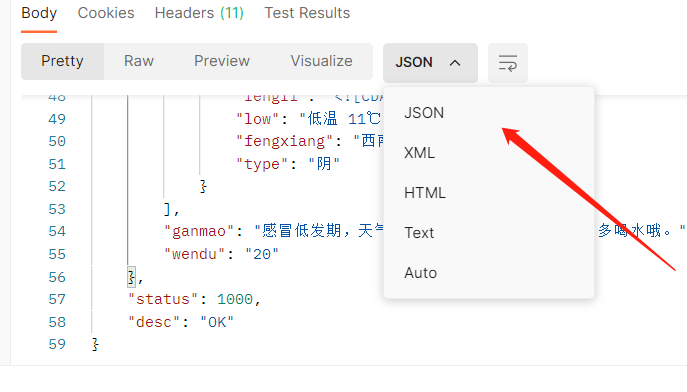Click the "低温 11℃" value text
The image size is (687, 392).
click(340, 119)
